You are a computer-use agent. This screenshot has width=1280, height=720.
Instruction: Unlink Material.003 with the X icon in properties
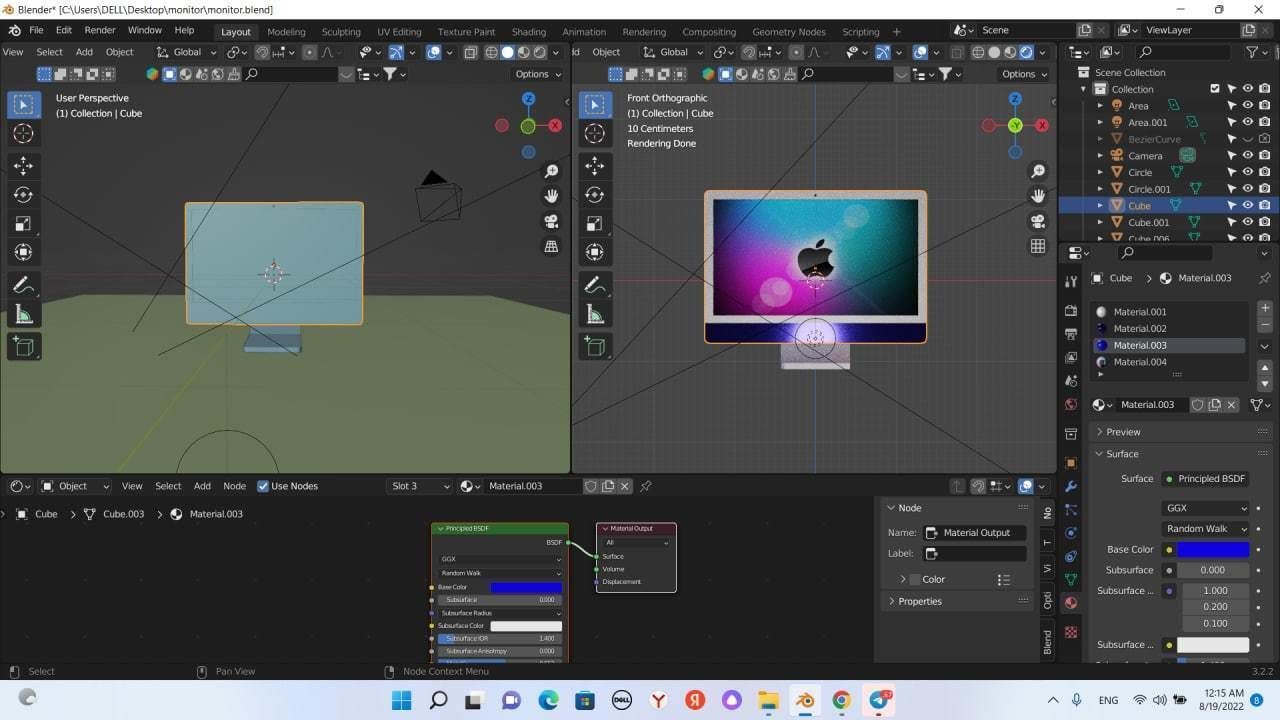pos(1231,405)
